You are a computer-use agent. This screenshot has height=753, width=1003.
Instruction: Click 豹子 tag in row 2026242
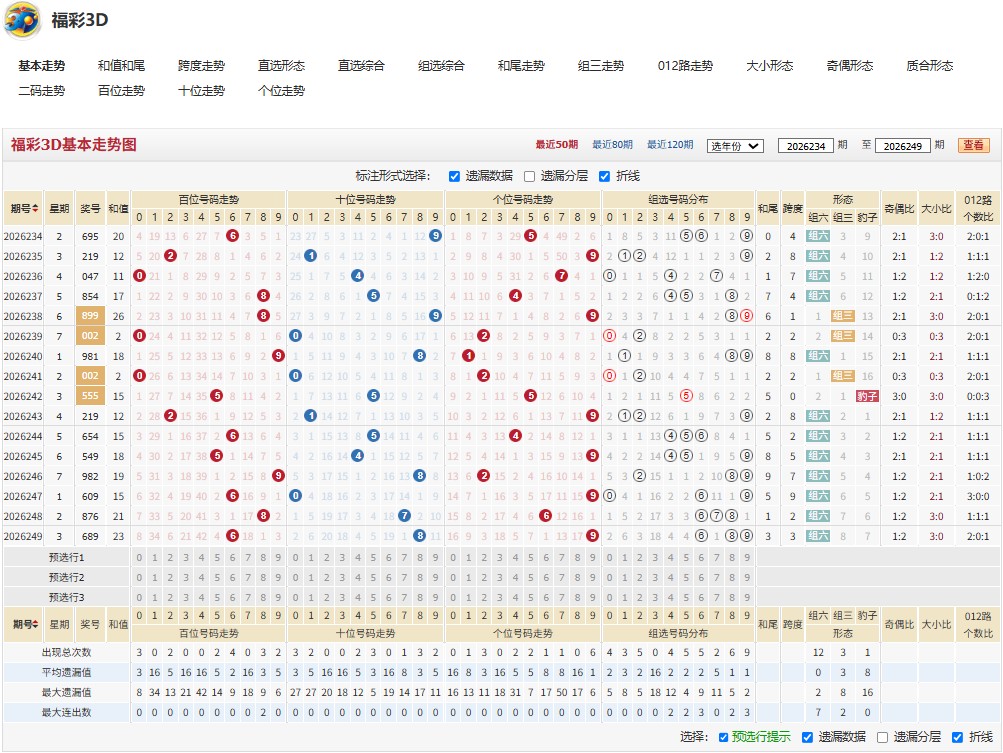coord(867,396)
